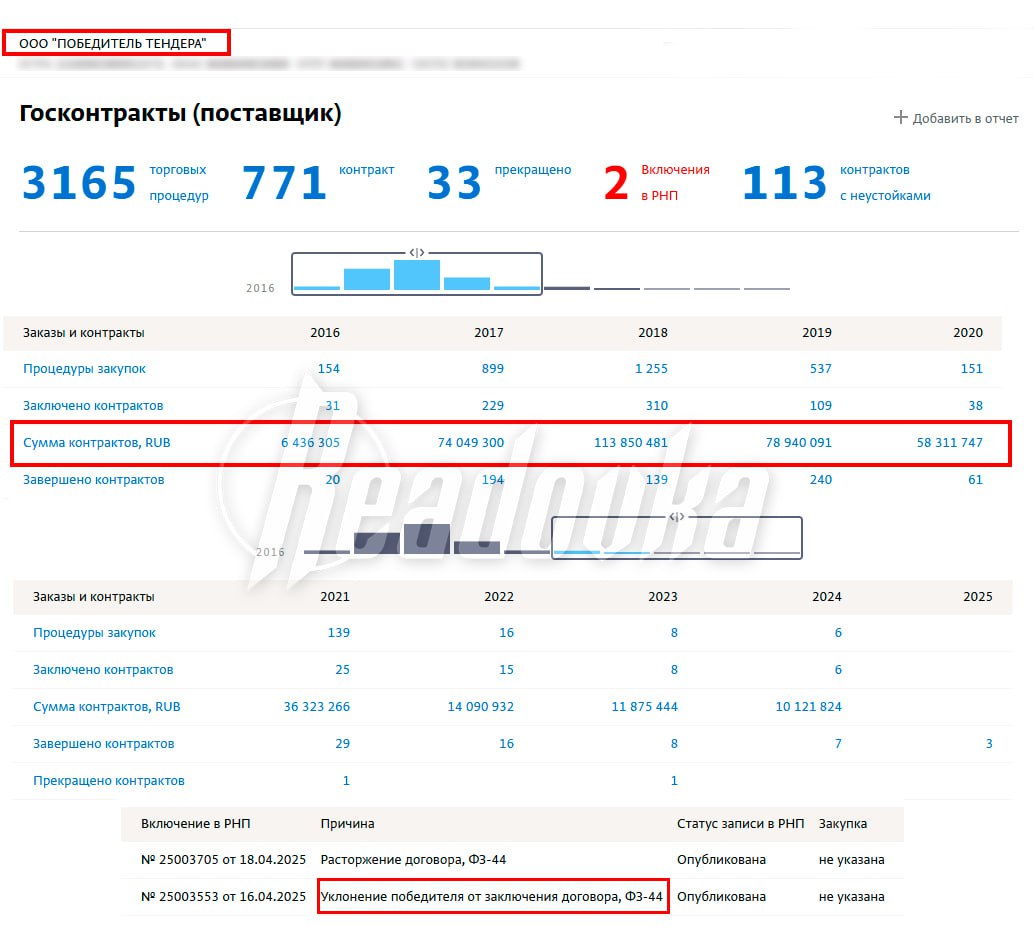Open the 33 прекращено statistic
This screenshot has height=945, width=1034.
455,183
